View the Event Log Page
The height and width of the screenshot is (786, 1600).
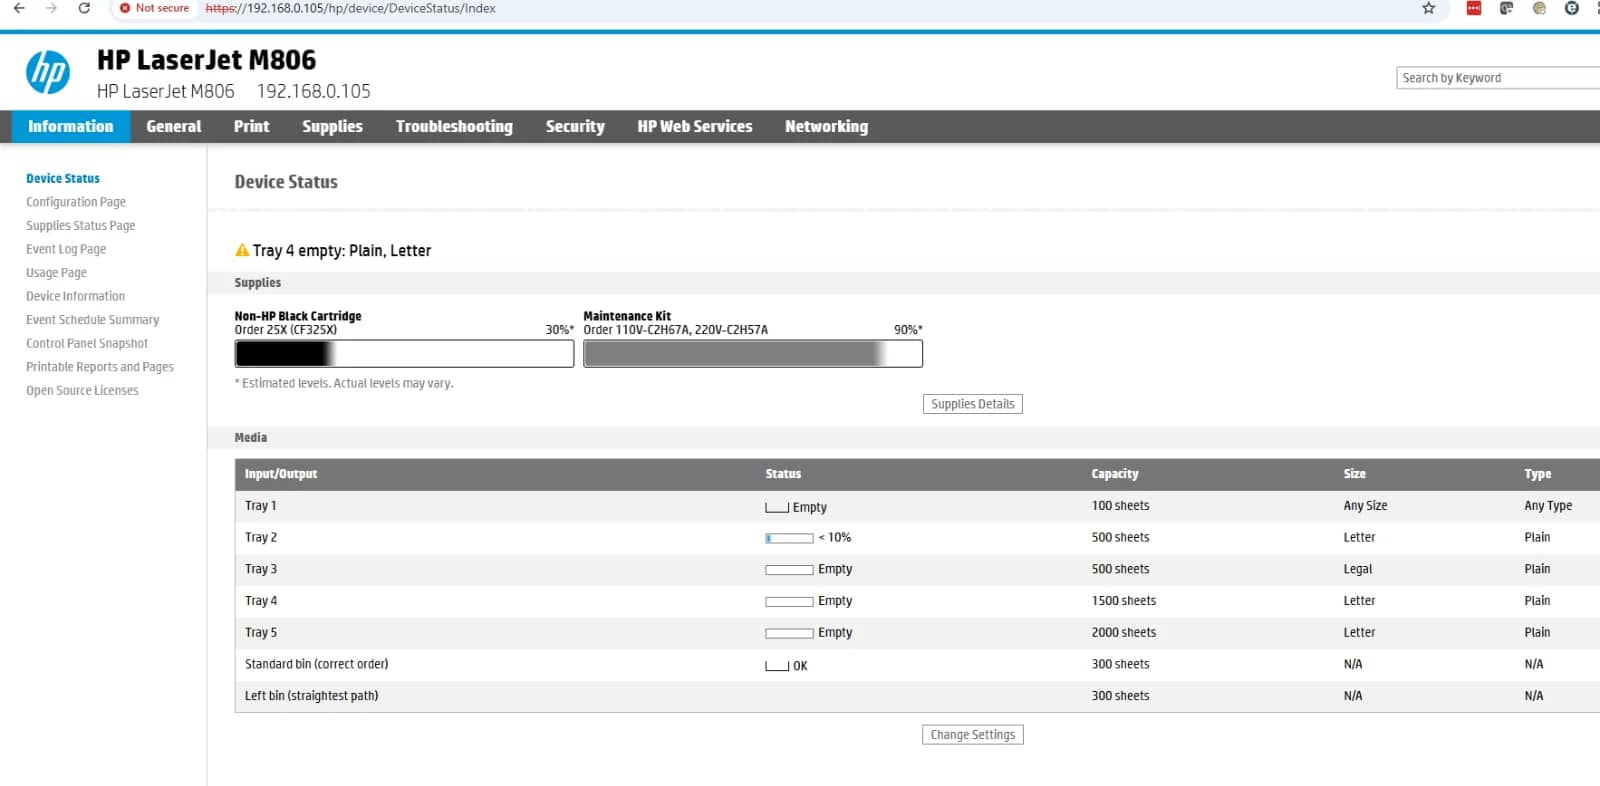(66, 249)
